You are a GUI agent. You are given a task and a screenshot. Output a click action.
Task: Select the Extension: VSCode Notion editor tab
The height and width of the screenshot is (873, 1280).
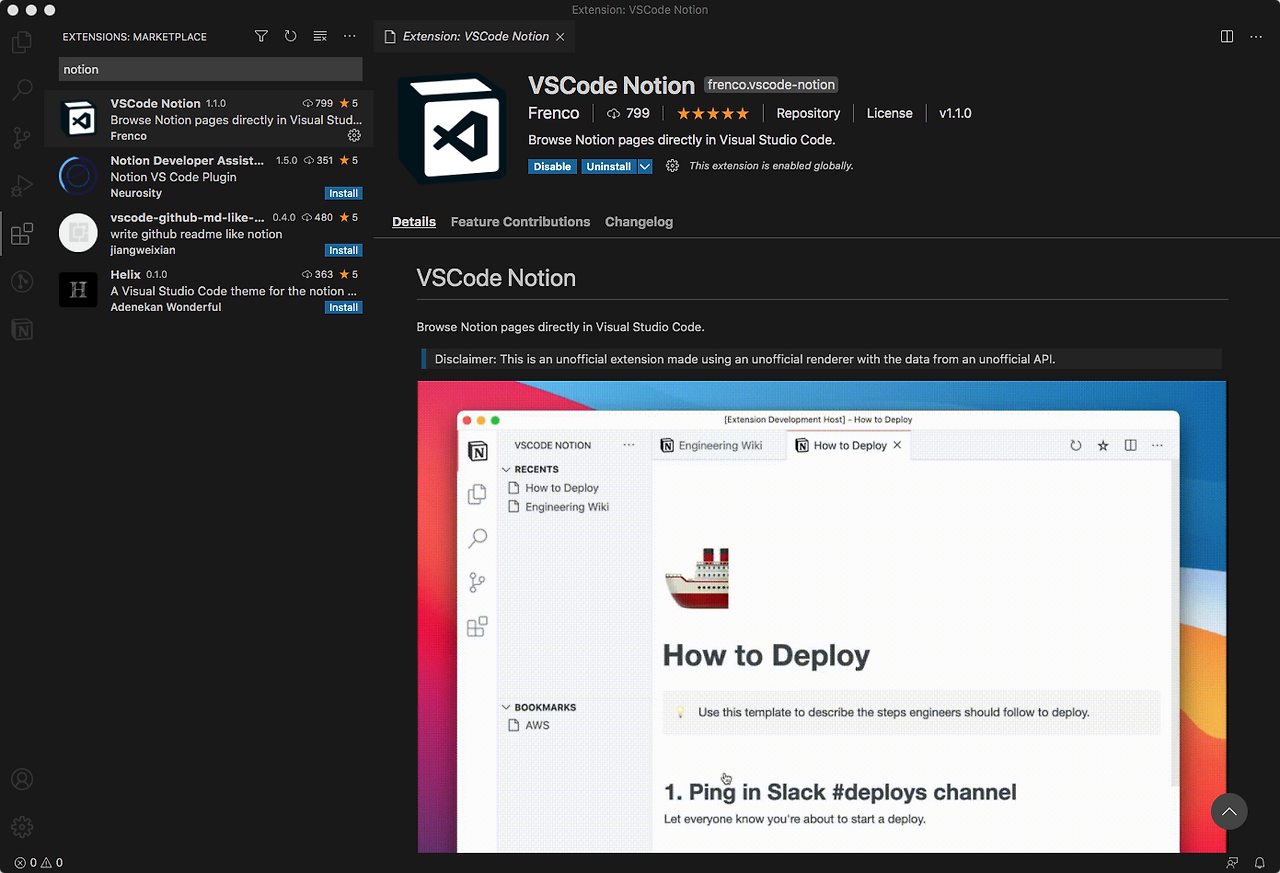coord(475,36)
